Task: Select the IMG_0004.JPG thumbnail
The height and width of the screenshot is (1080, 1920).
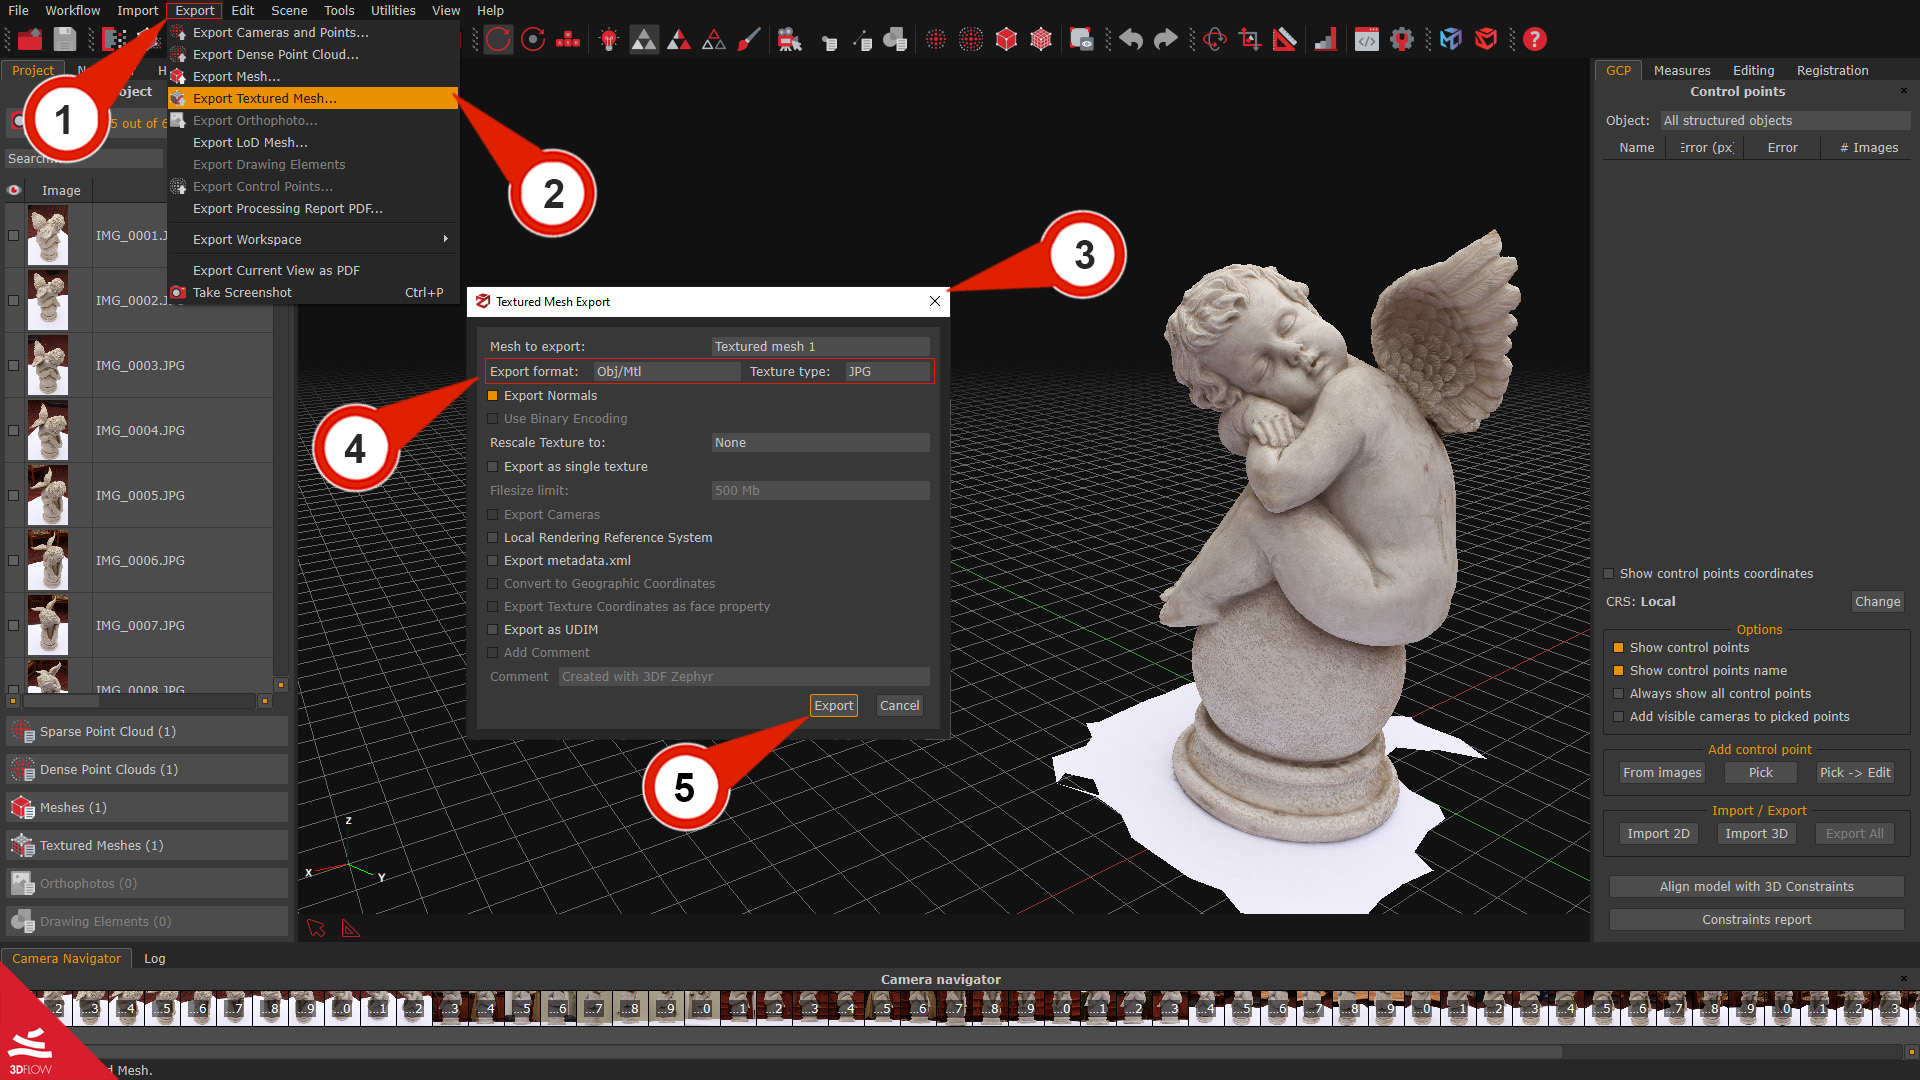Action: [x=48, y=430]
